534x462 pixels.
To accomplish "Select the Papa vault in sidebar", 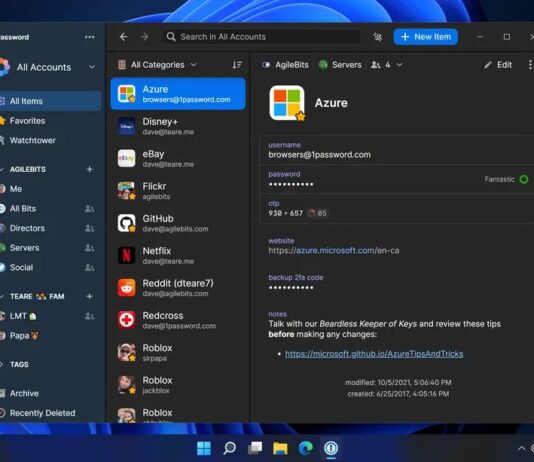I will (x=50, y=336).
